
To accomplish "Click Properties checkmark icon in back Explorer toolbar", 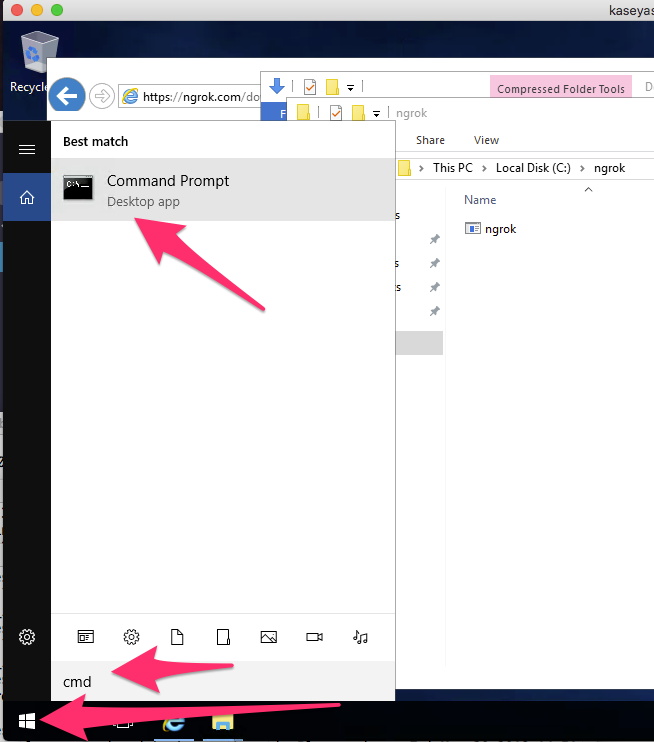I will point(310,87).
